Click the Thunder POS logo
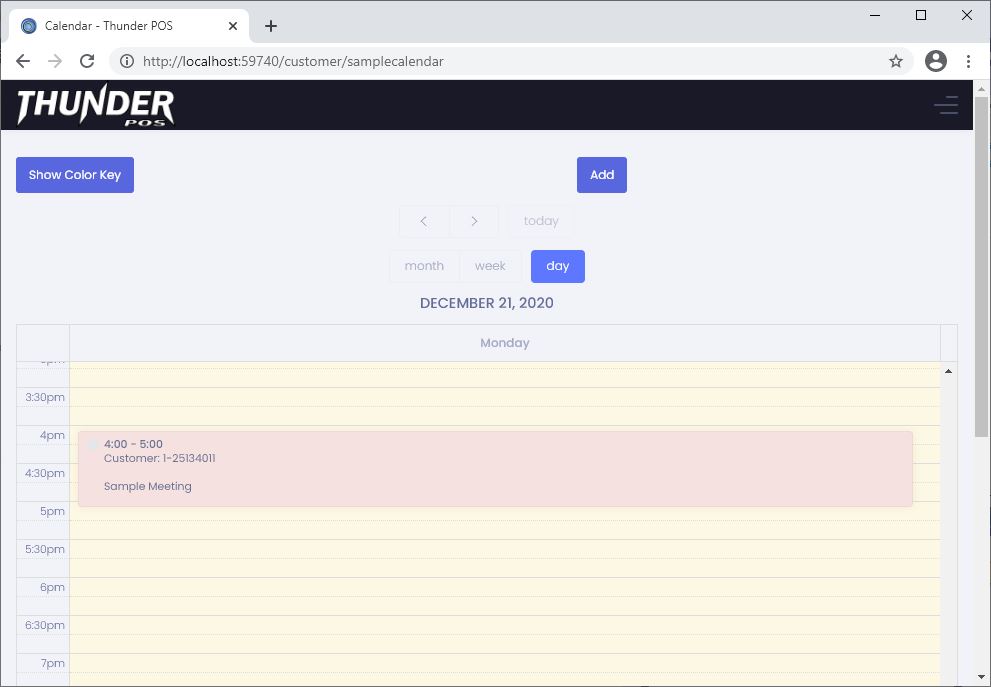Viewport: 991px width, 687px height. pos(96,106)
